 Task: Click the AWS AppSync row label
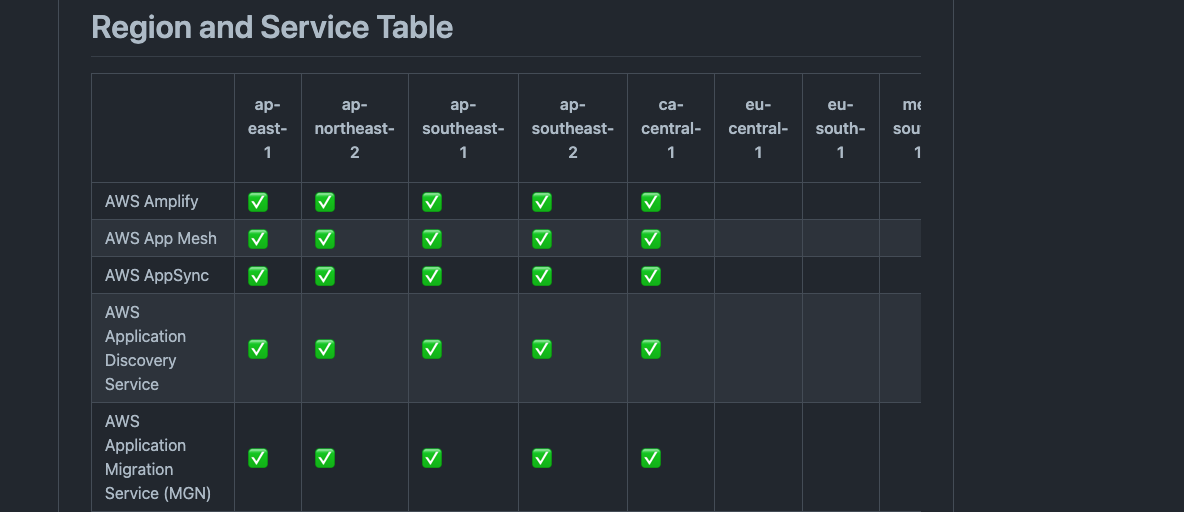(x=157, y=276)
